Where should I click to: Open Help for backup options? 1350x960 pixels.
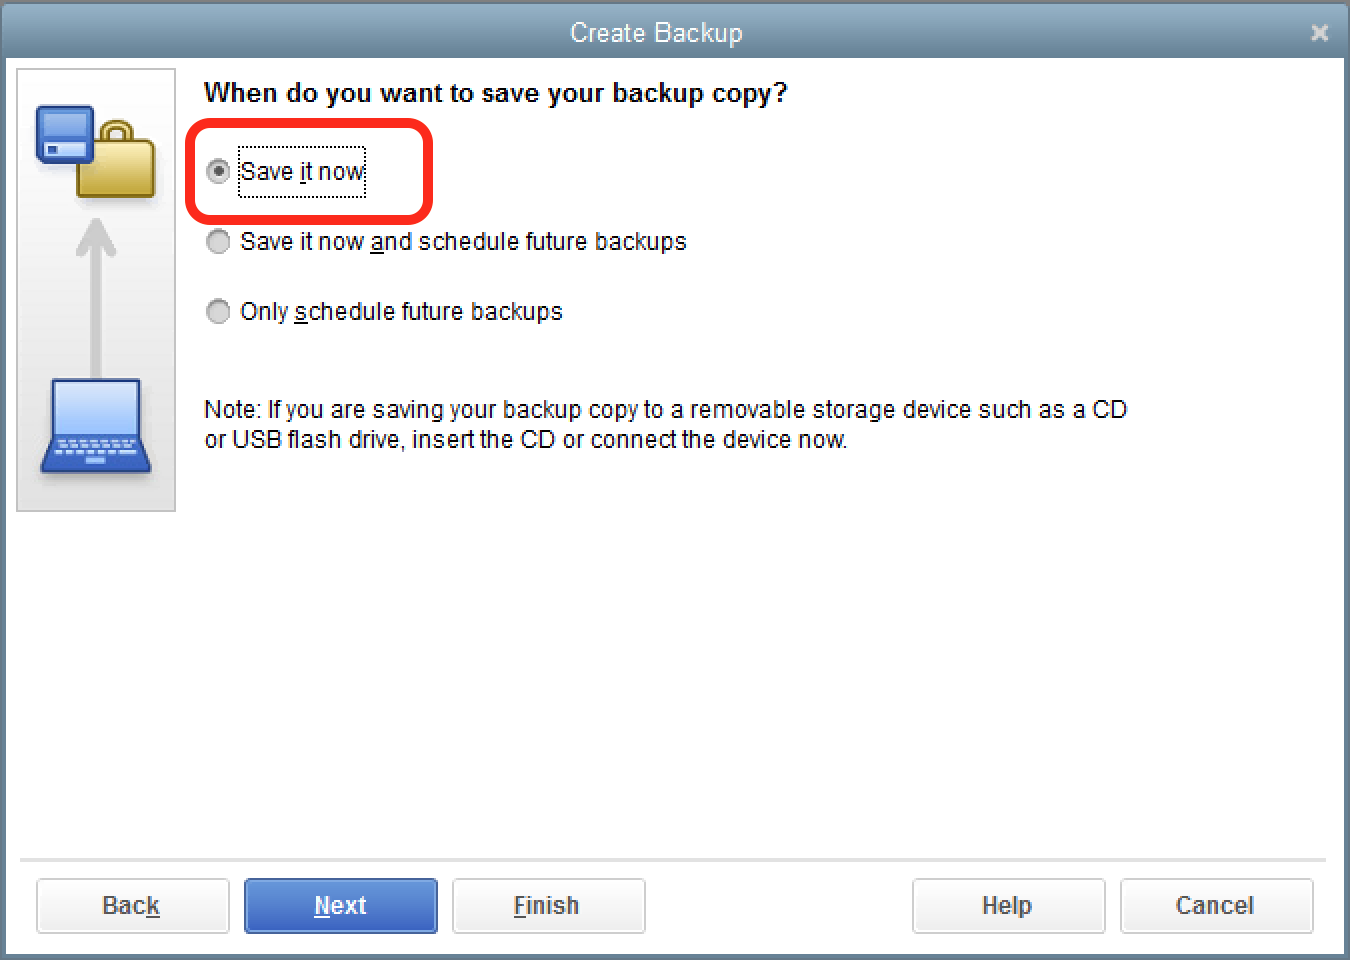tap(1009, 906)
